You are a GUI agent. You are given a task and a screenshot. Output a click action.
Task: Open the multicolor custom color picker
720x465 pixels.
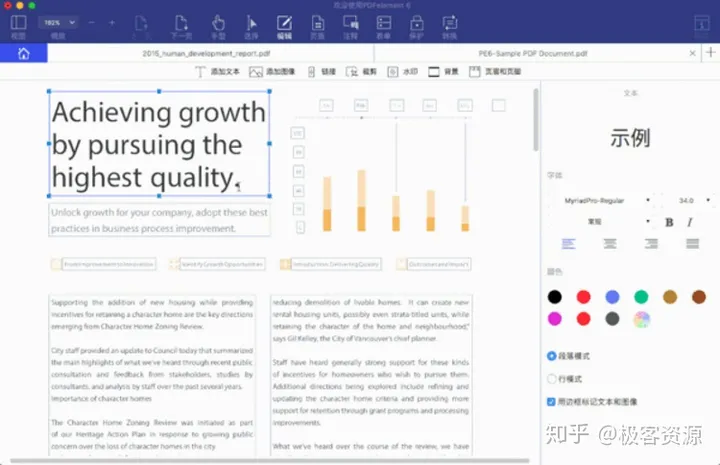pos(641,319)
